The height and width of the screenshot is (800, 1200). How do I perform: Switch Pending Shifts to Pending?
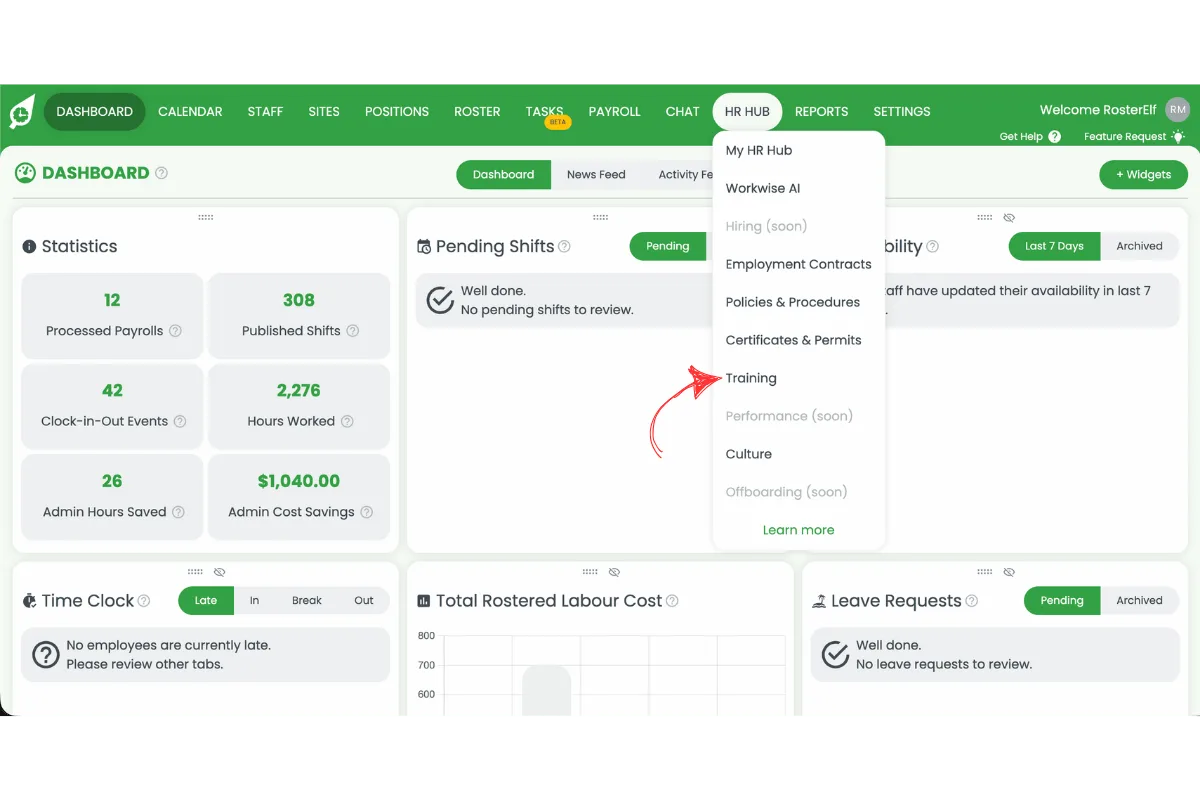(x=668, y=246)
